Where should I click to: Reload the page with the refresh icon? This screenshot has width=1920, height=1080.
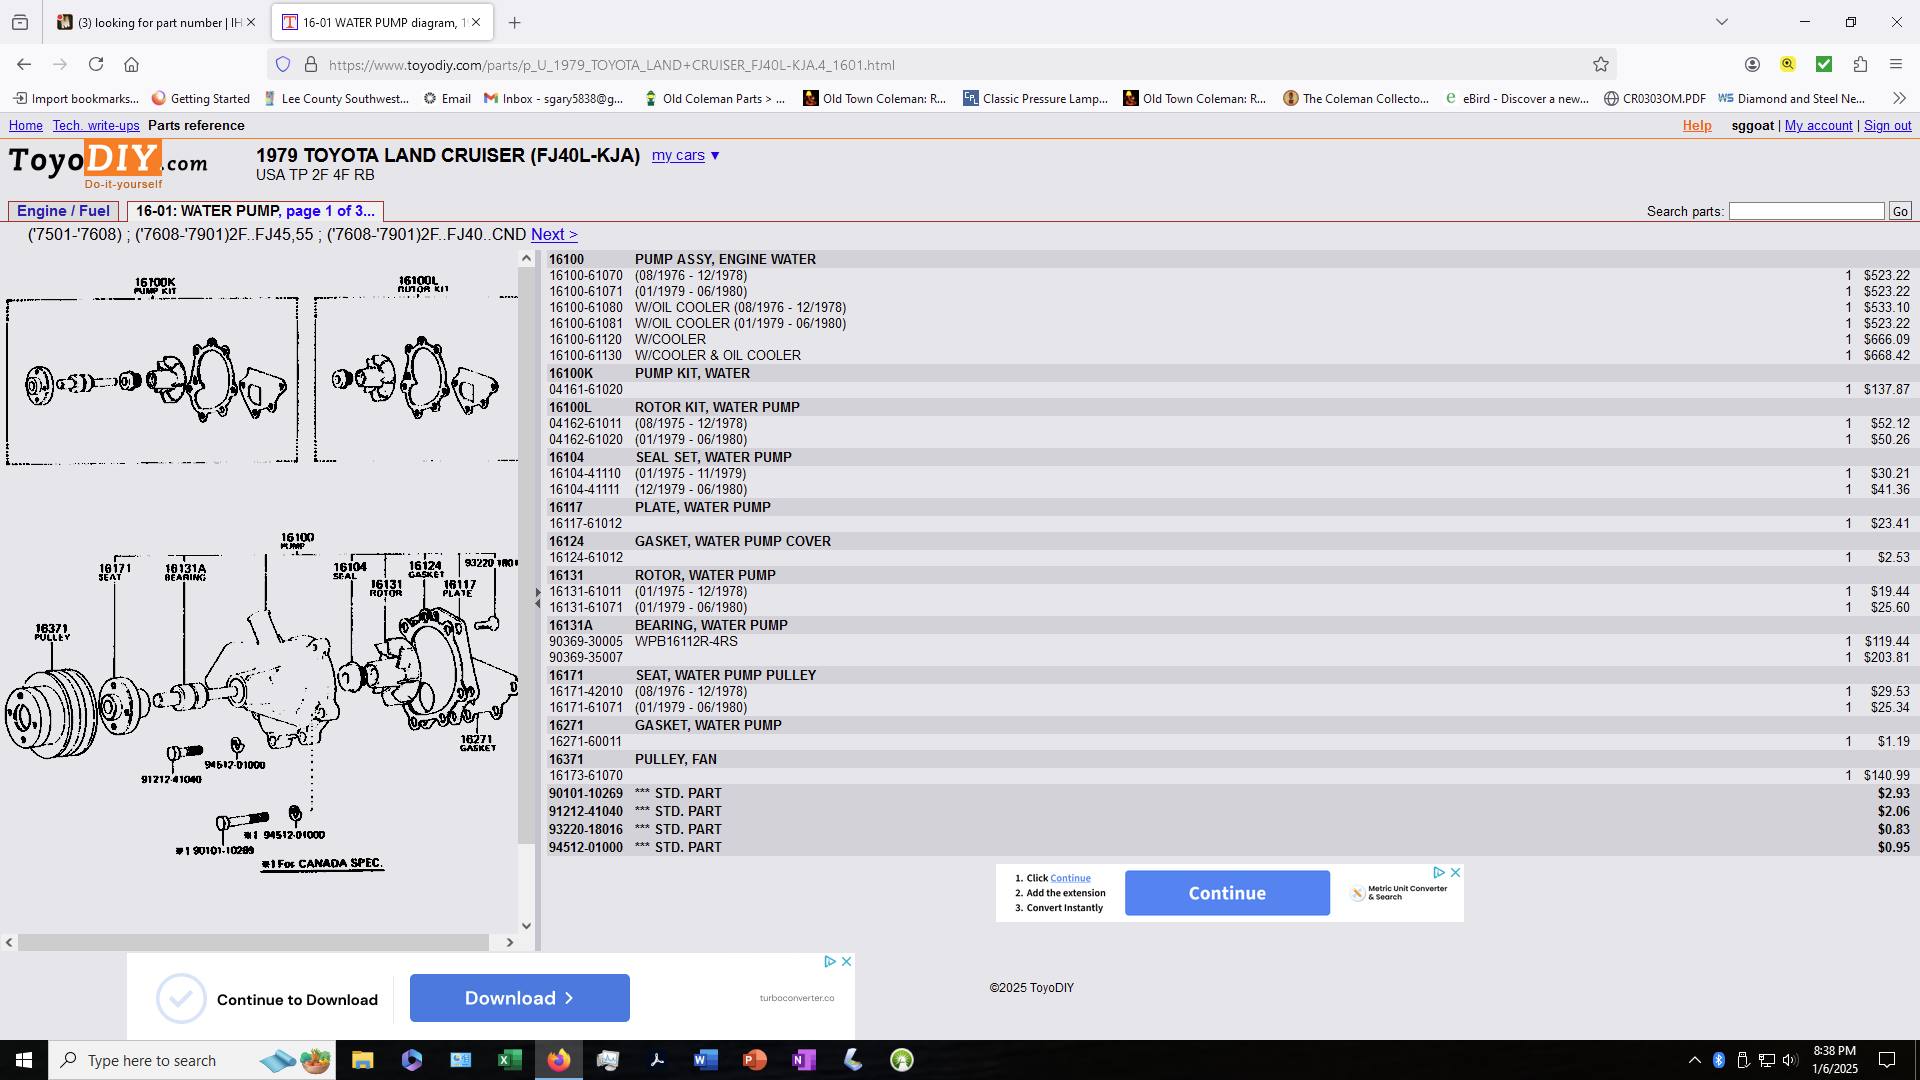point(96,64)
